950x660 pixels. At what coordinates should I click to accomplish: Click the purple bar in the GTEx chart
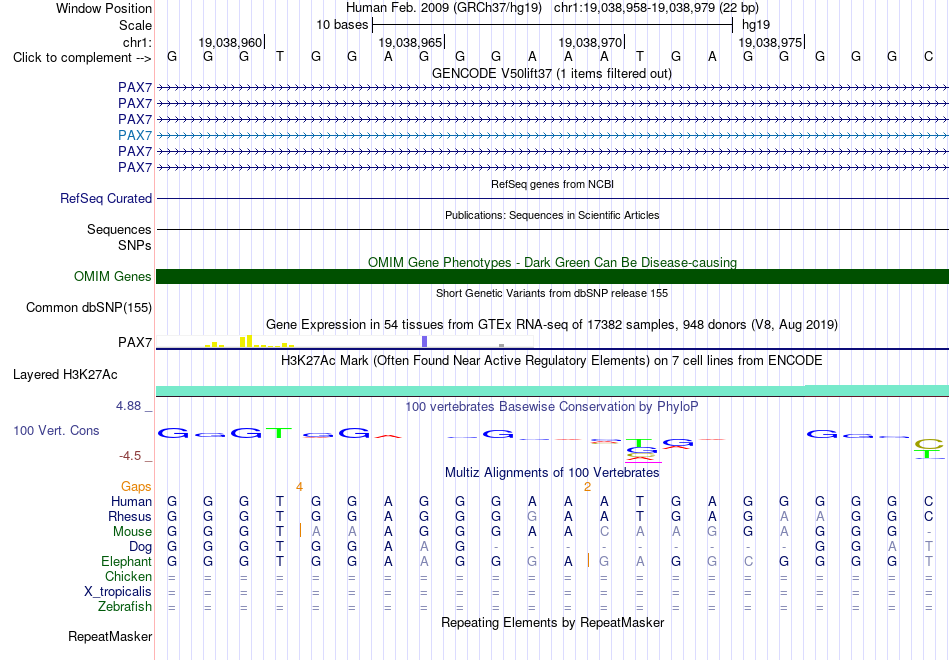(425, 341)
